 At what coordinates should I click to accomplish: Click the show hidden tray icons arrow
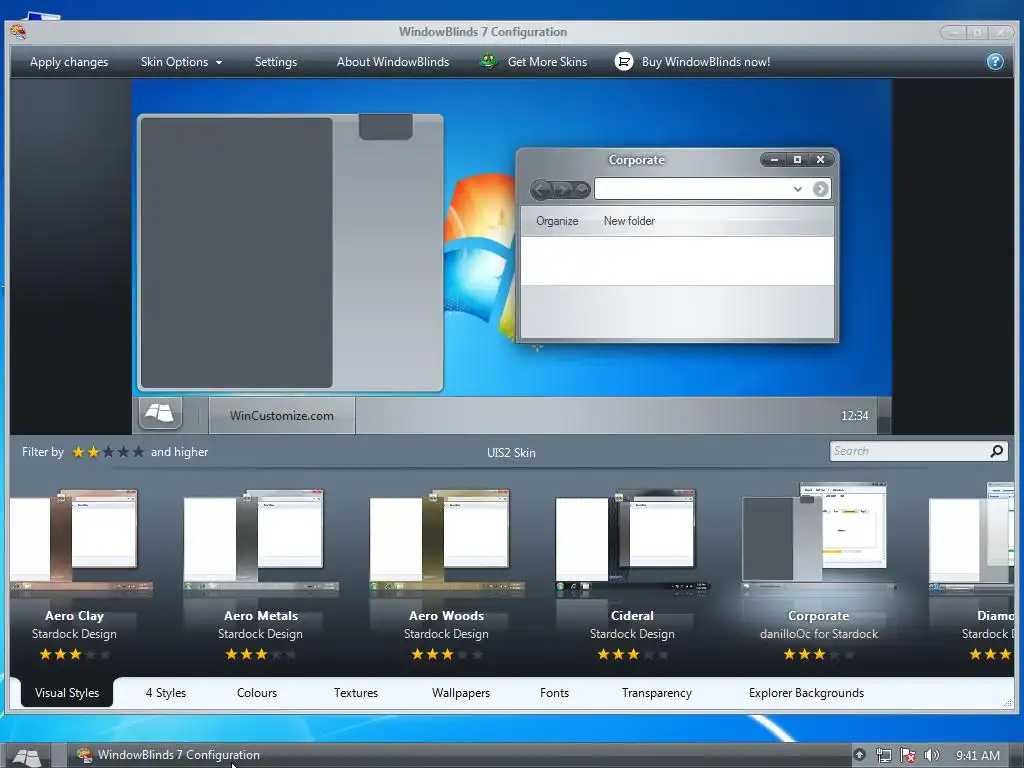pyautogui.click(x=859, y=755)
